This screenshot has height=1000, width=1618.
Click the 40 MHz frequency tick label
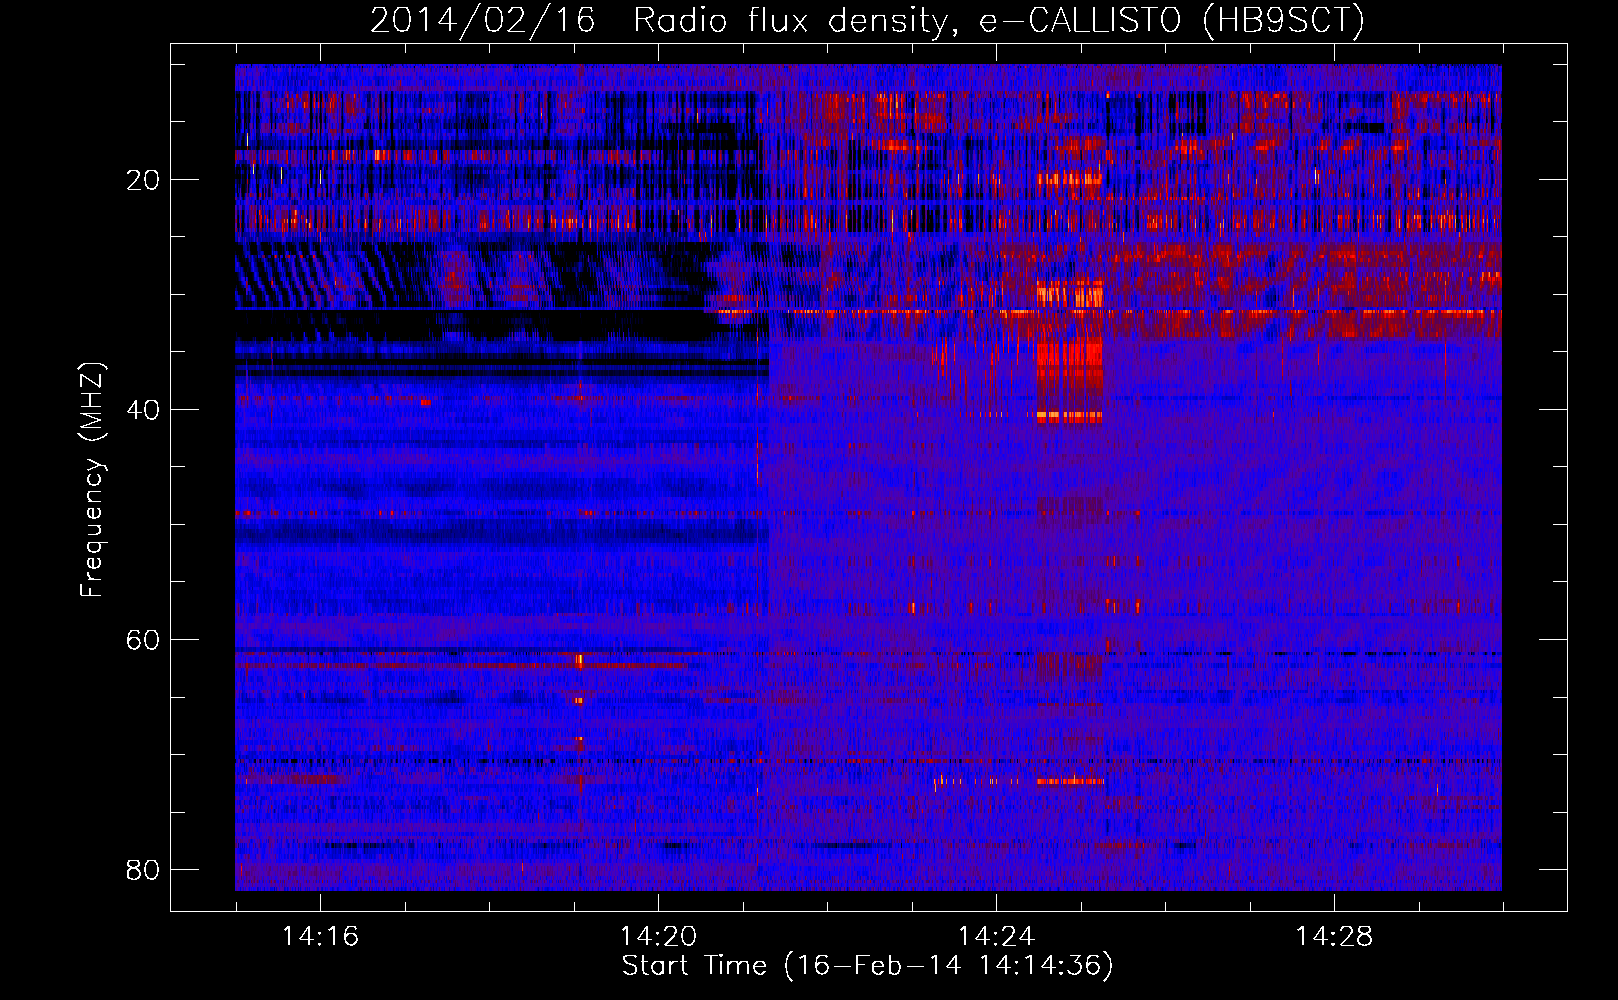(x=143, y=410)
